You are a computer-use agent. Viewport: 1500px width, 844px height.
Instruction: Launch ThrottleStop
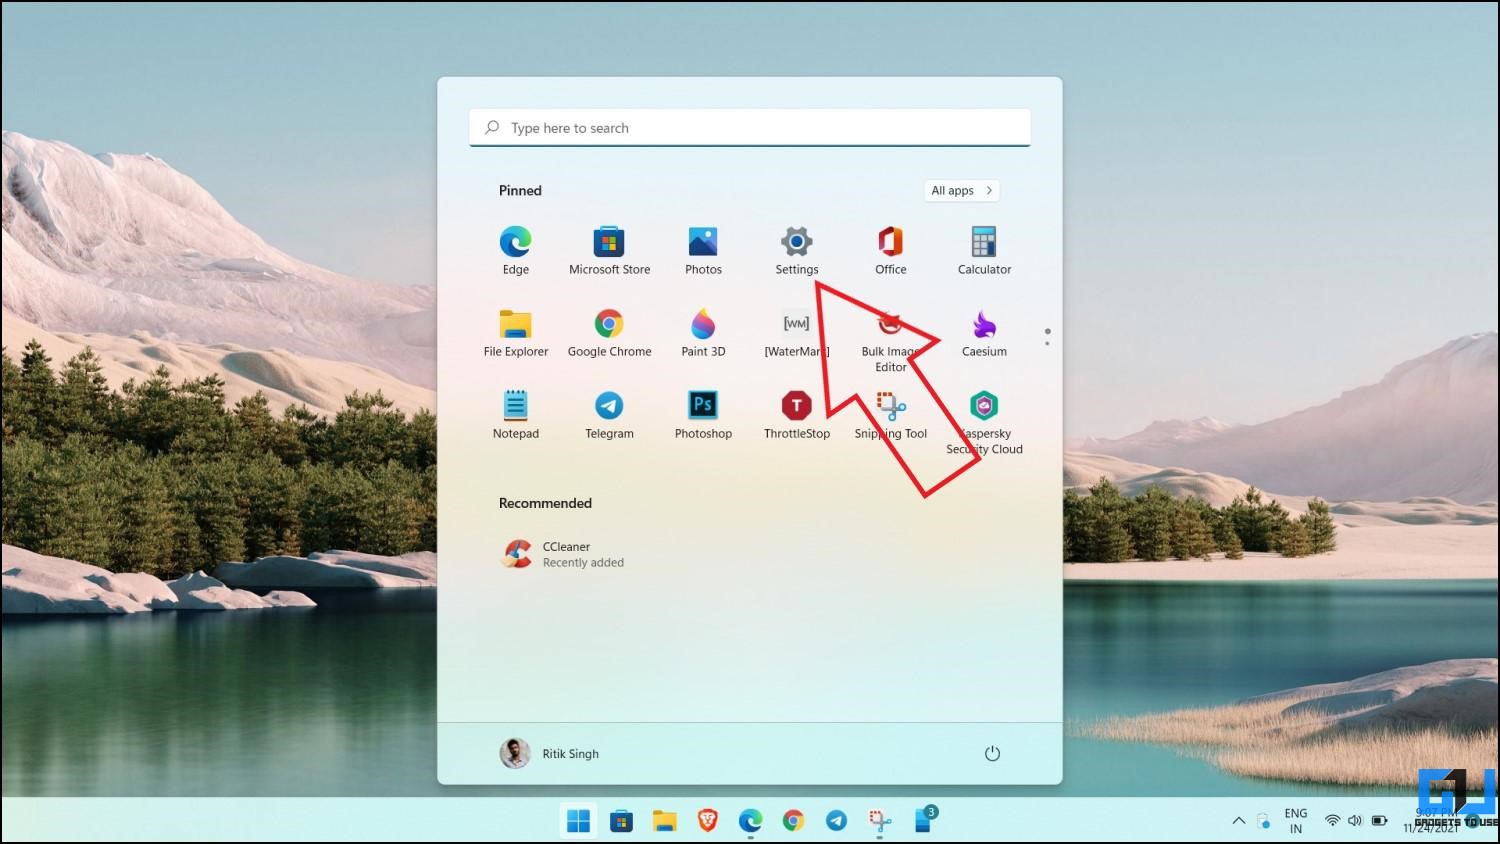point(797,415)
